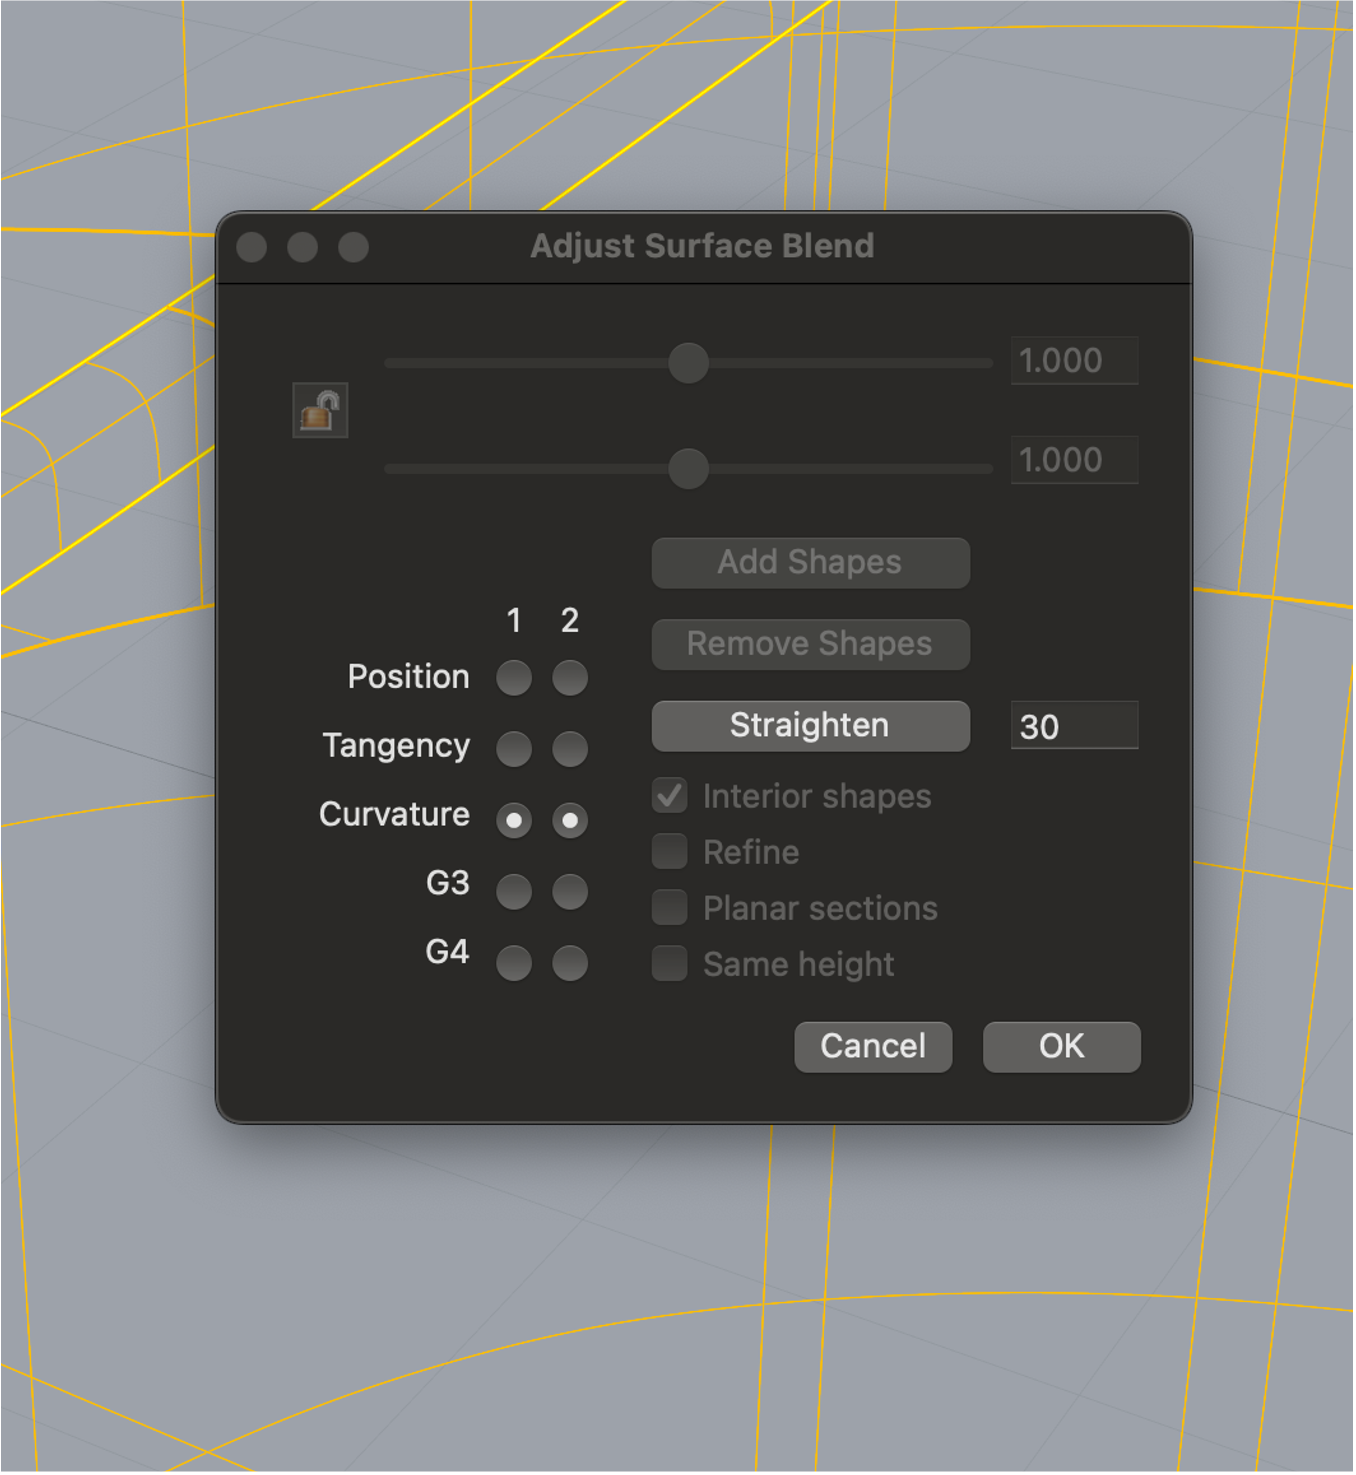The image size is (1356, 1475).
Task: Select Tangency radio for edge 2
Action: (x=570, y=749)
